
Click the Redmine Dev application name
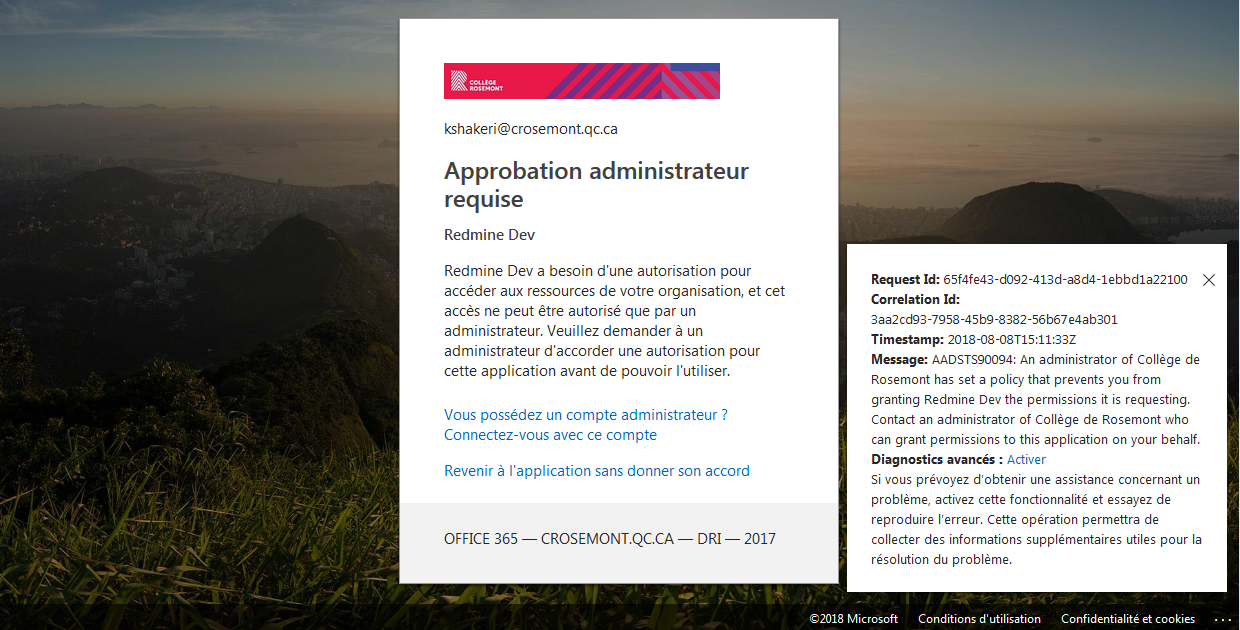pyautogui.click(x=489, y=235)
